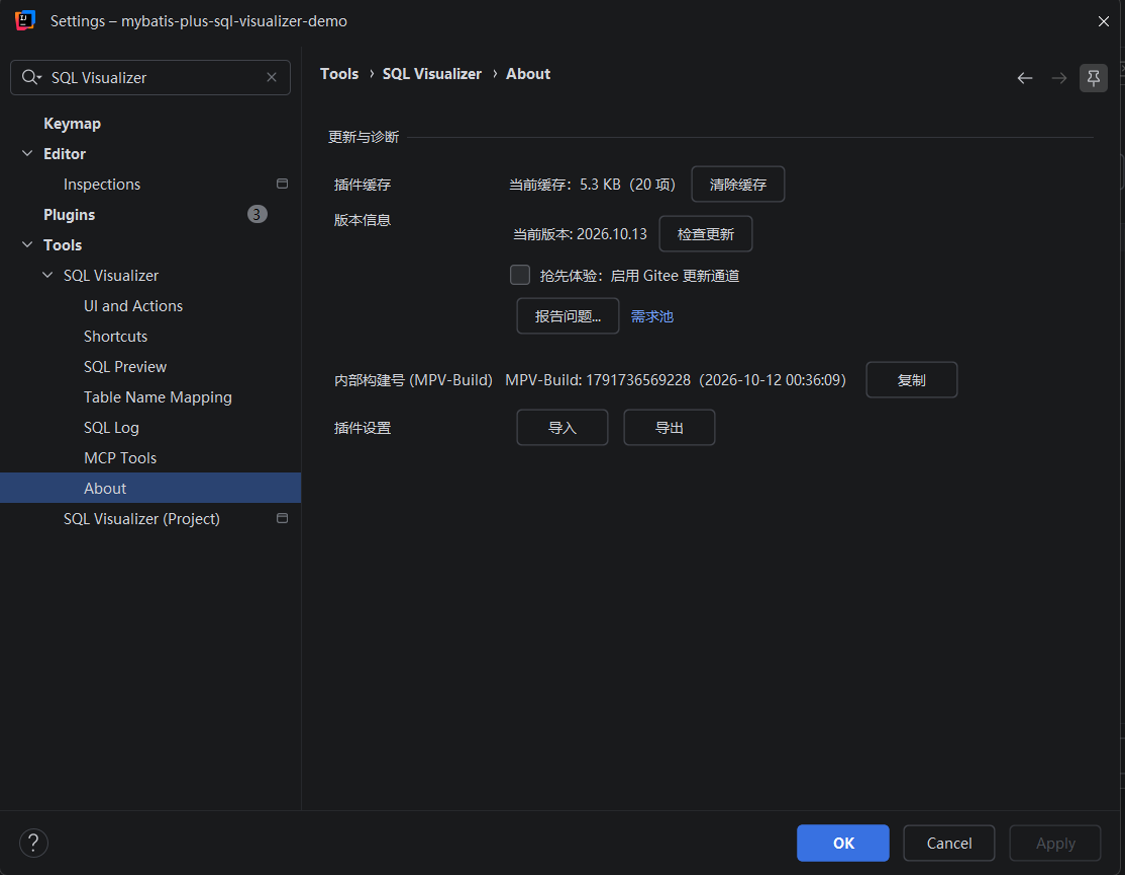Click the project-level icon beside Inspections
The width and height of the screenshot is (1125, 875).
click(x=282, y=184)
